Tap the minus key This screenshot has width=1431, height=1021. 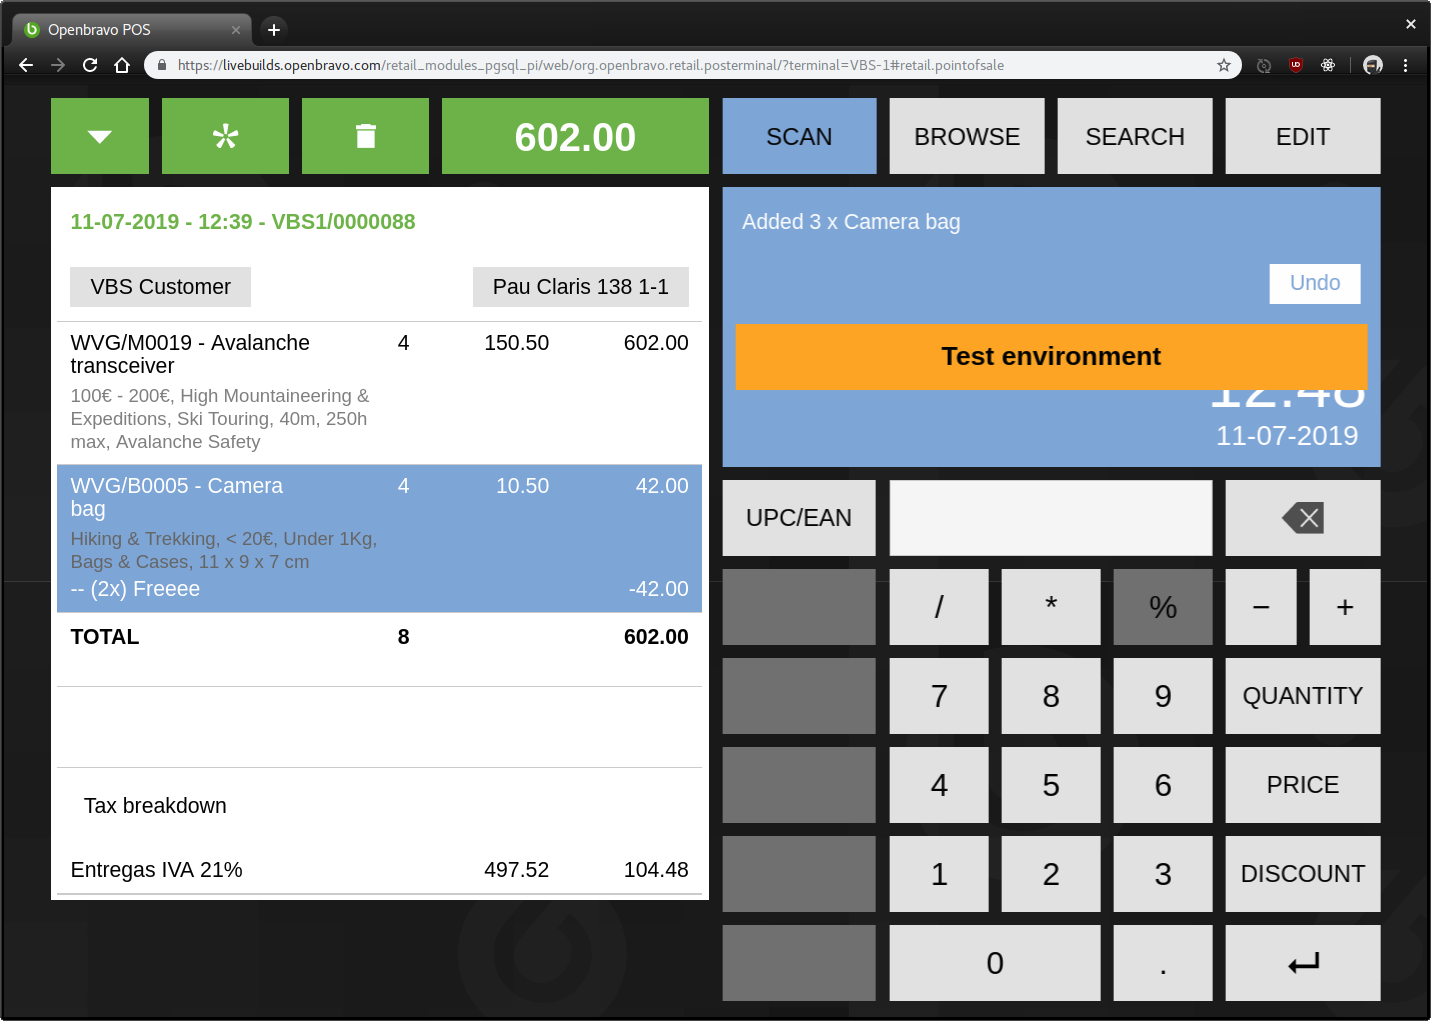pyautogui.click(x=1261, y=607)
